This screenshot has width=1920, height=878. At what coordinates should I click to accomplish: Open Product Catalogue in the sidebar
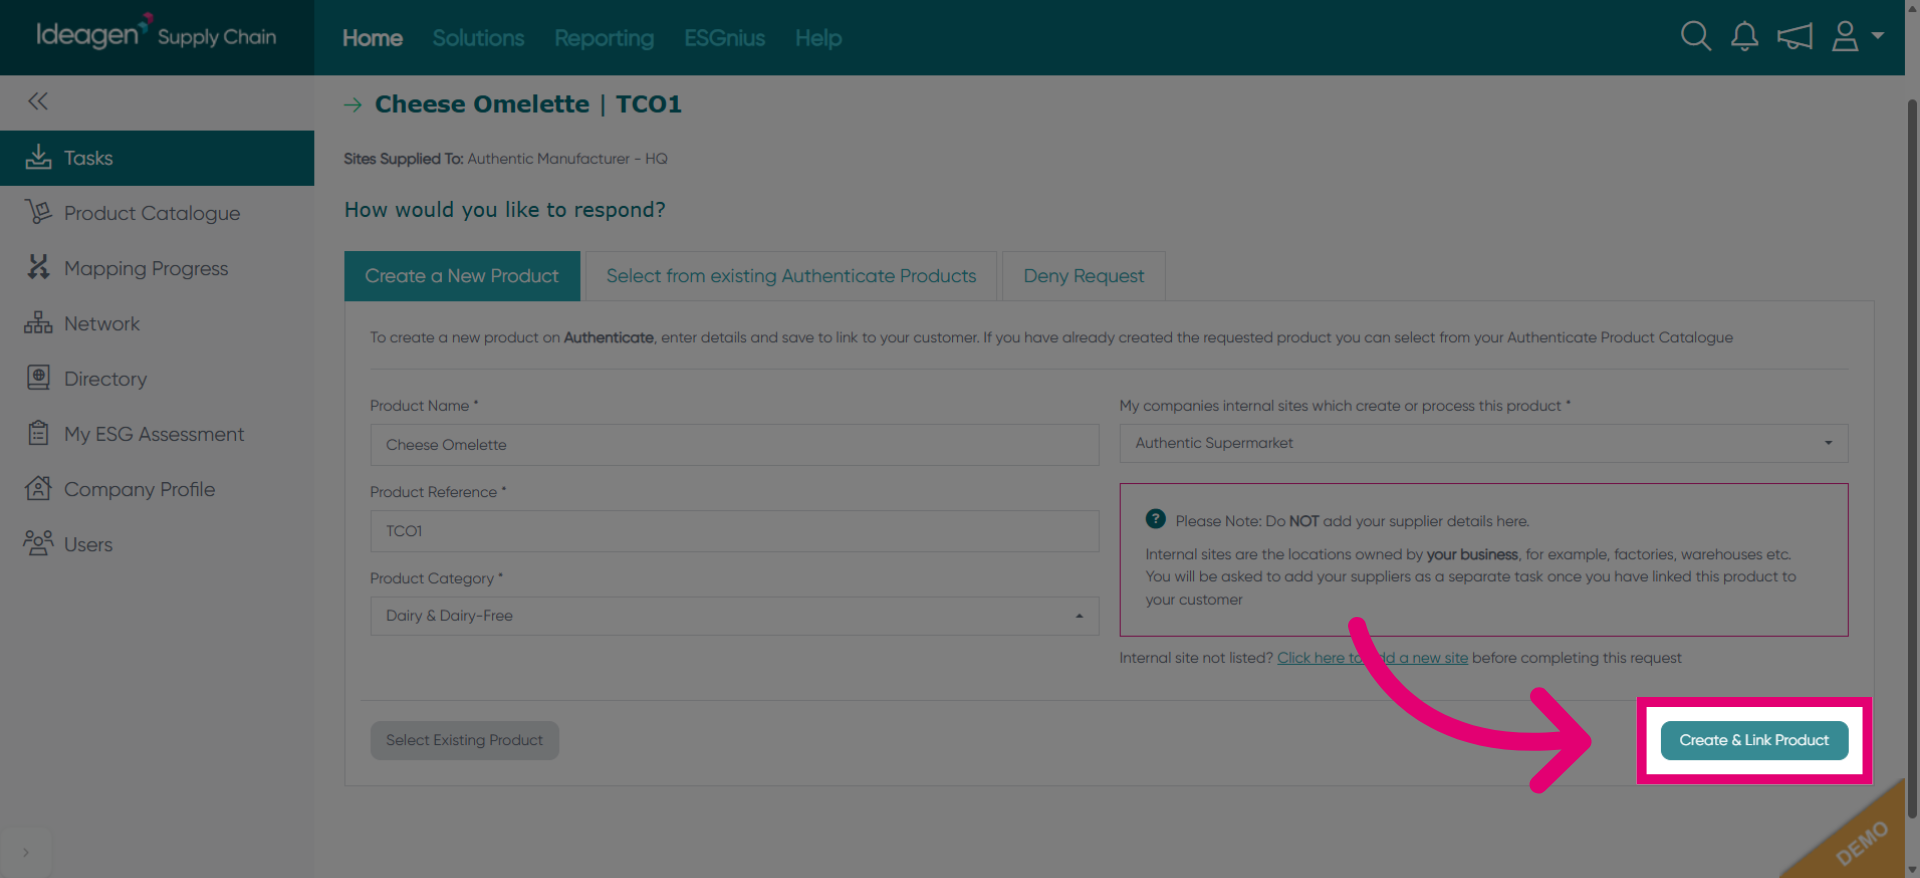157,213
